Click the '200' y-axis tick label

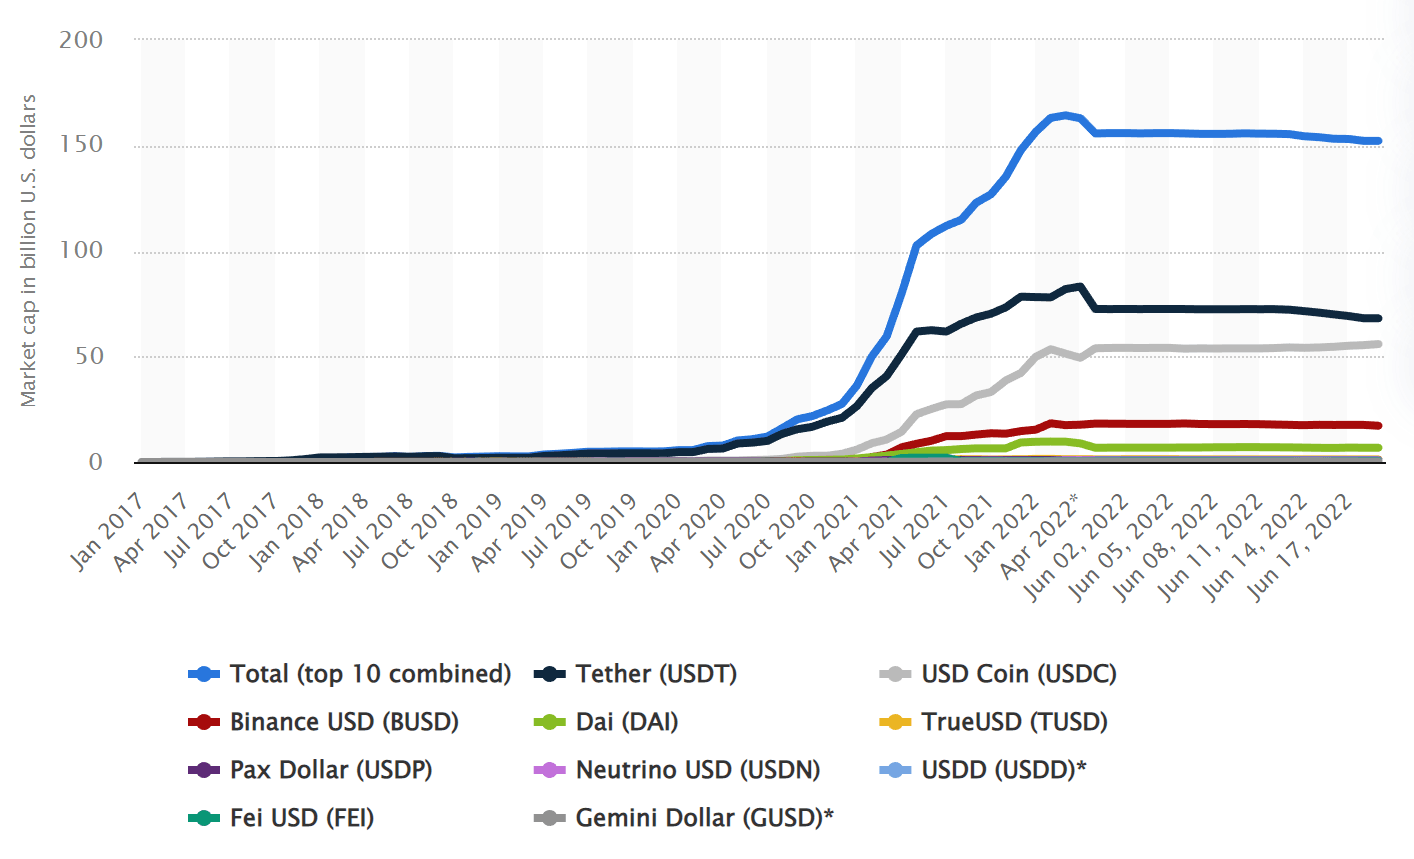coord(81,40)
